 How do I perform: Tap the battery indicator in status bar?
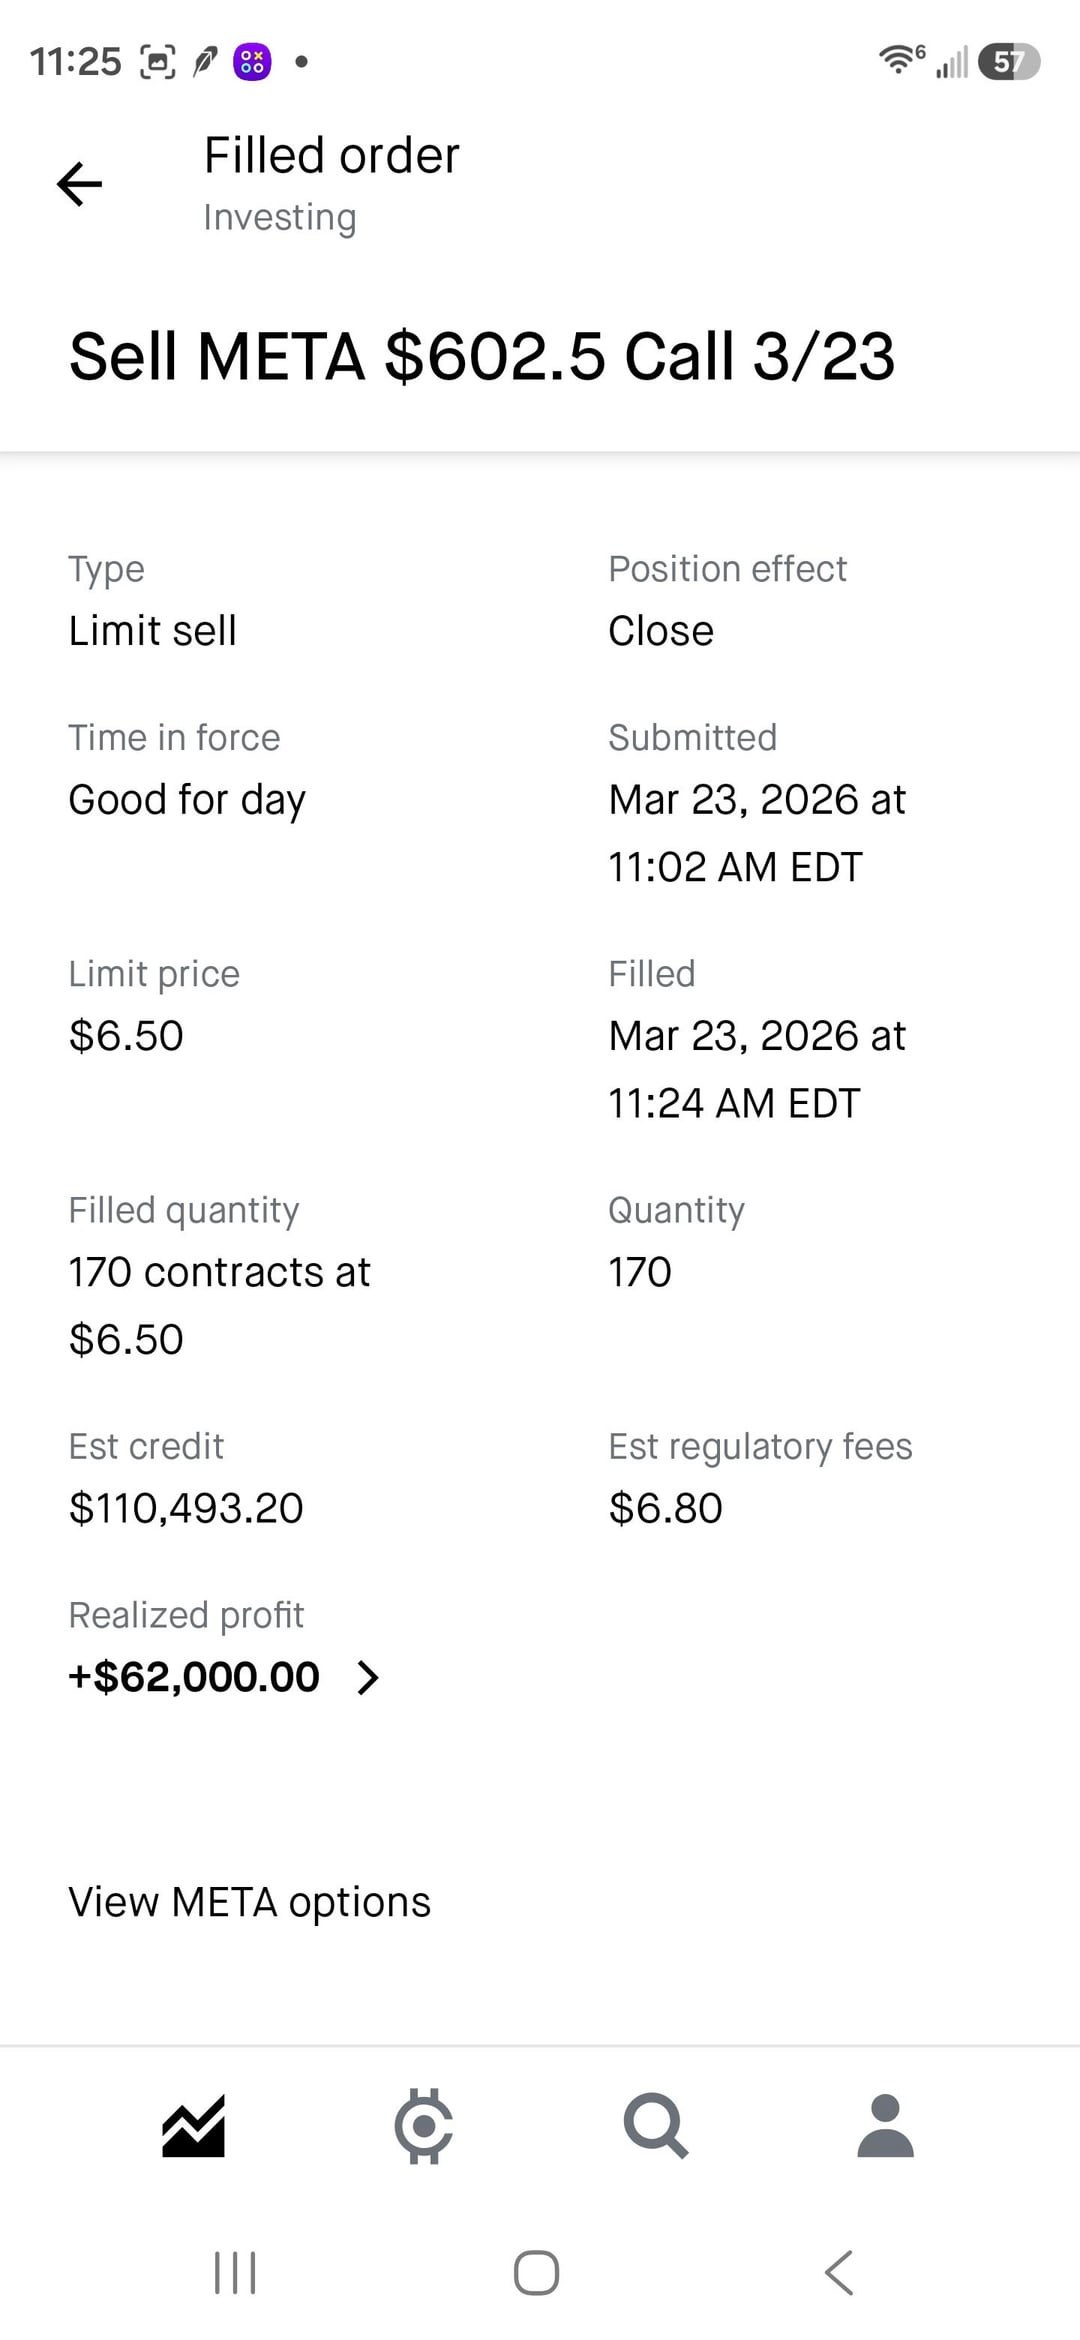(1009, 62)
